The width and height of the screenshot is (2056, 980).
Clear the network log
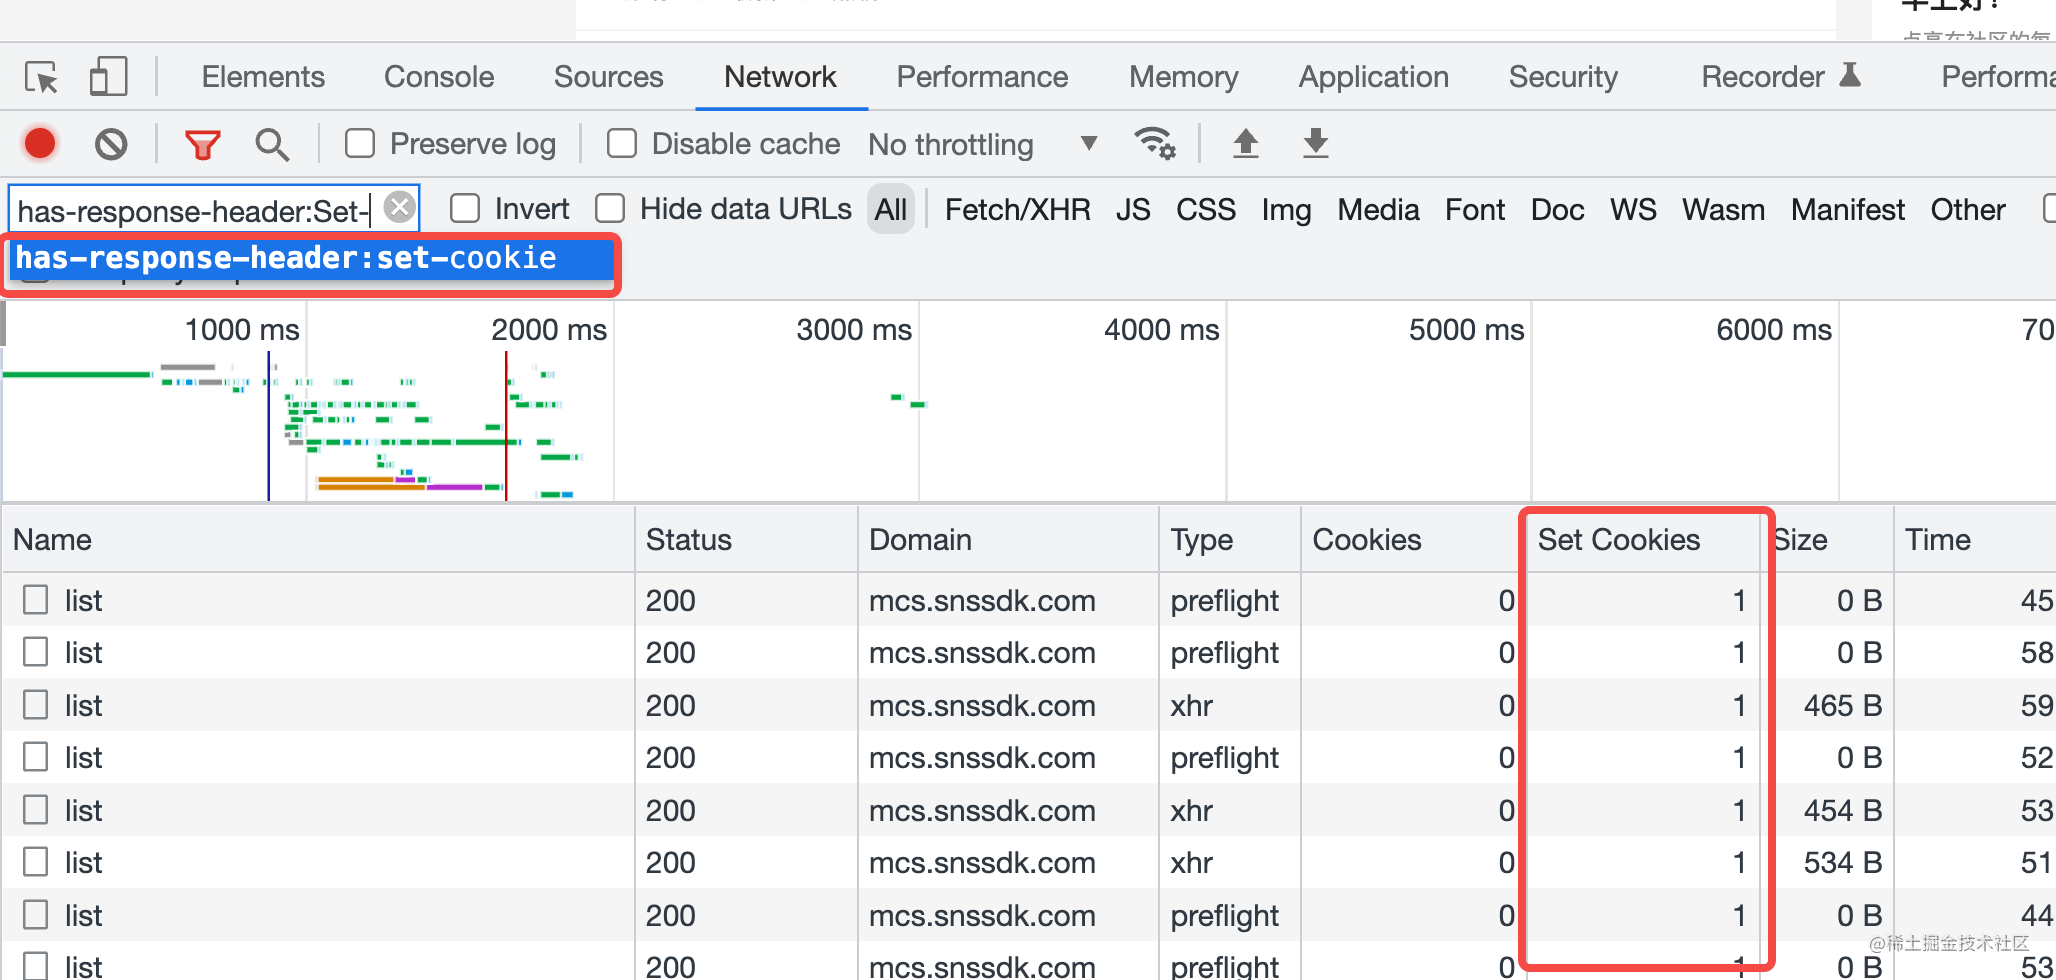click(111, 144)
